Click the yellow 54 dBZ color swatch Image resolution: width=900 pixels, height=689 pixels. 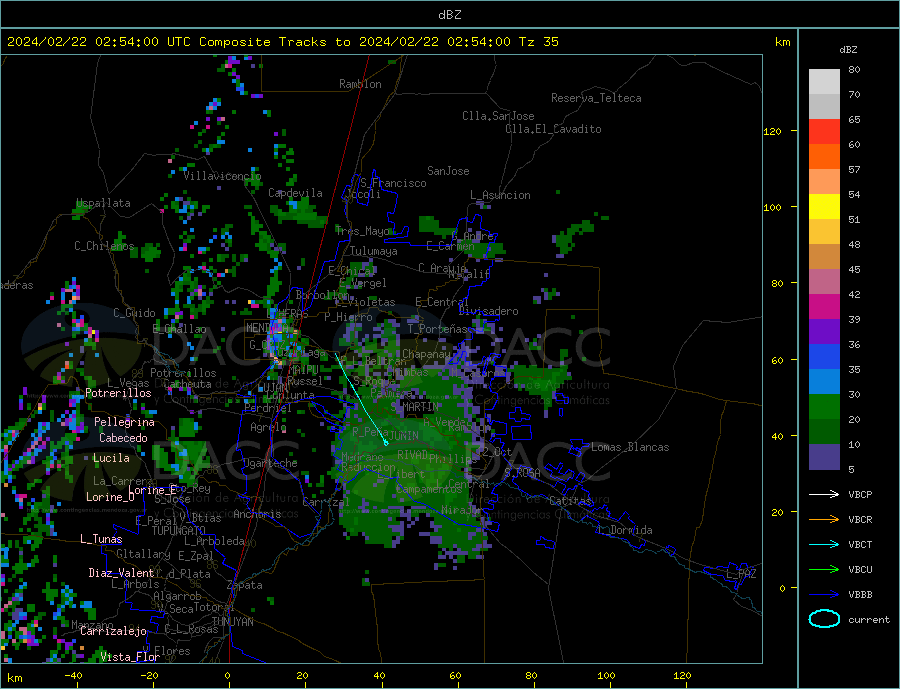coord(824,206)
